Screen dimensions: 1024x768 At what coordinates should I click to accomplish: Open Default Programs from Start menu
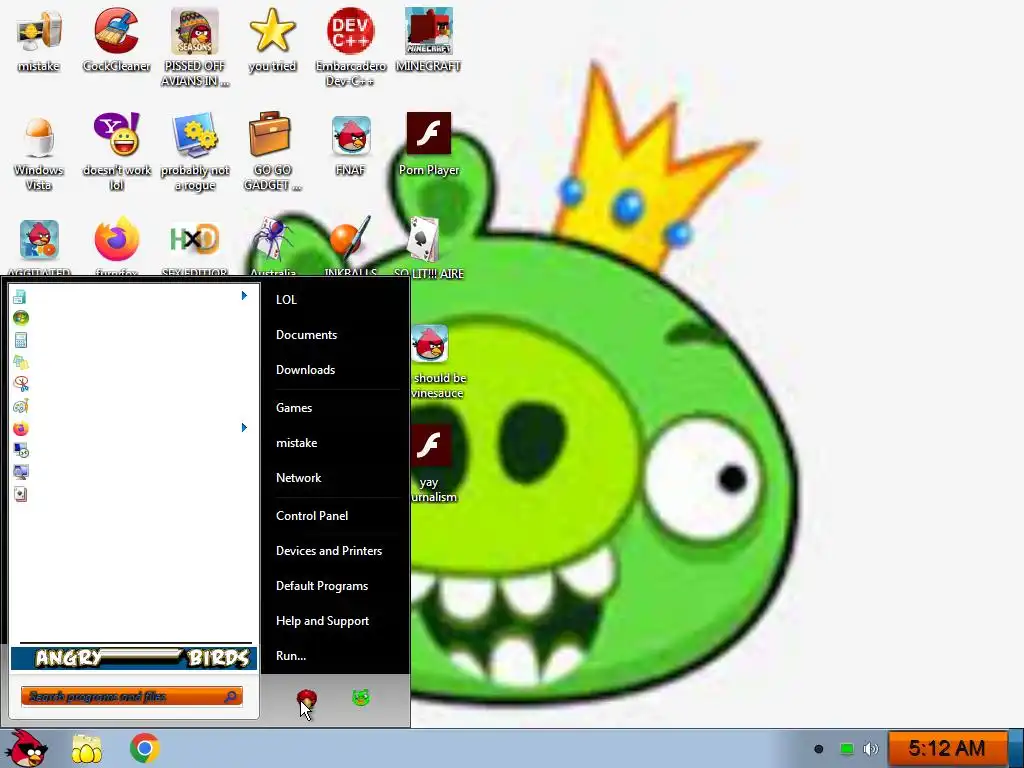click(322, 586)
